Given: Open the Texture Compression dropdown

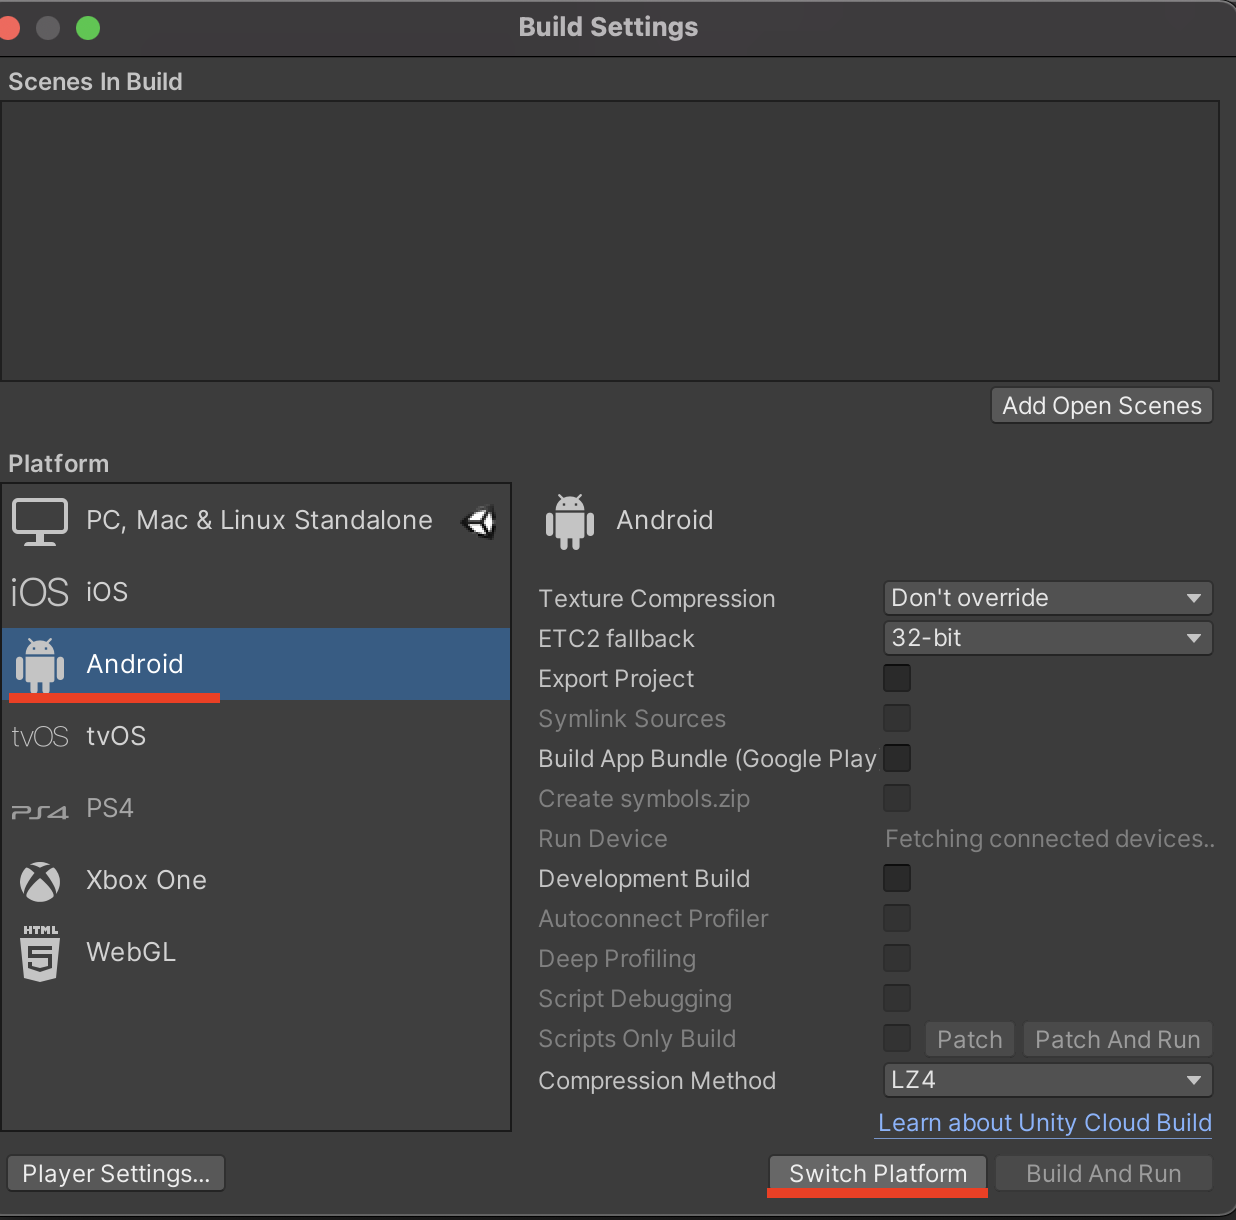Looking at the screenshot, I should 1046,597.
